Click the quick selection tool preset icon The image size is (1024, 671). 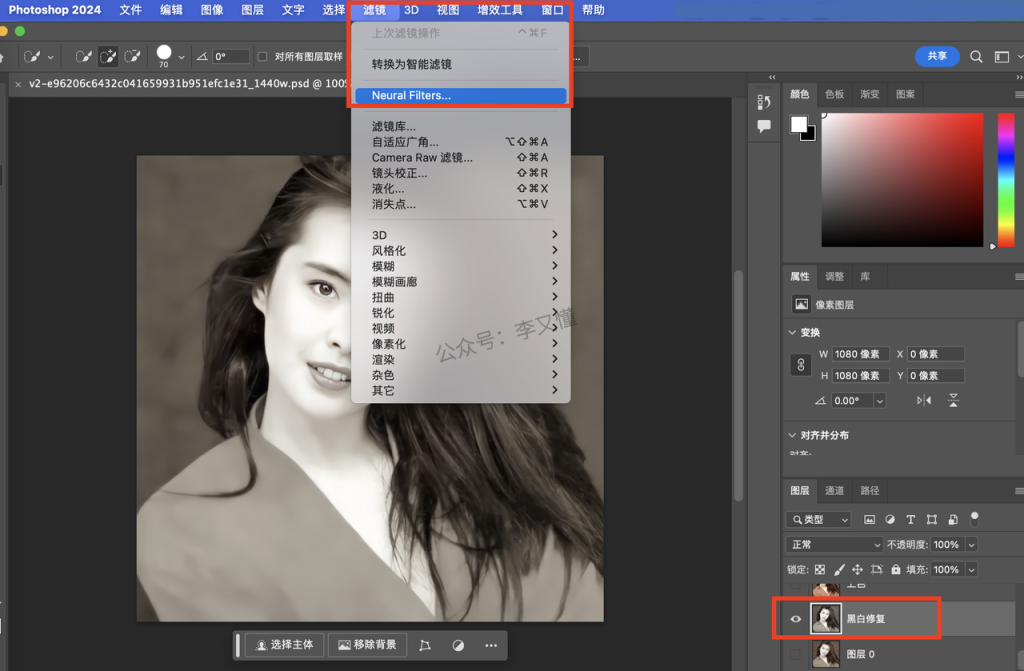click(x=31, y=57)
